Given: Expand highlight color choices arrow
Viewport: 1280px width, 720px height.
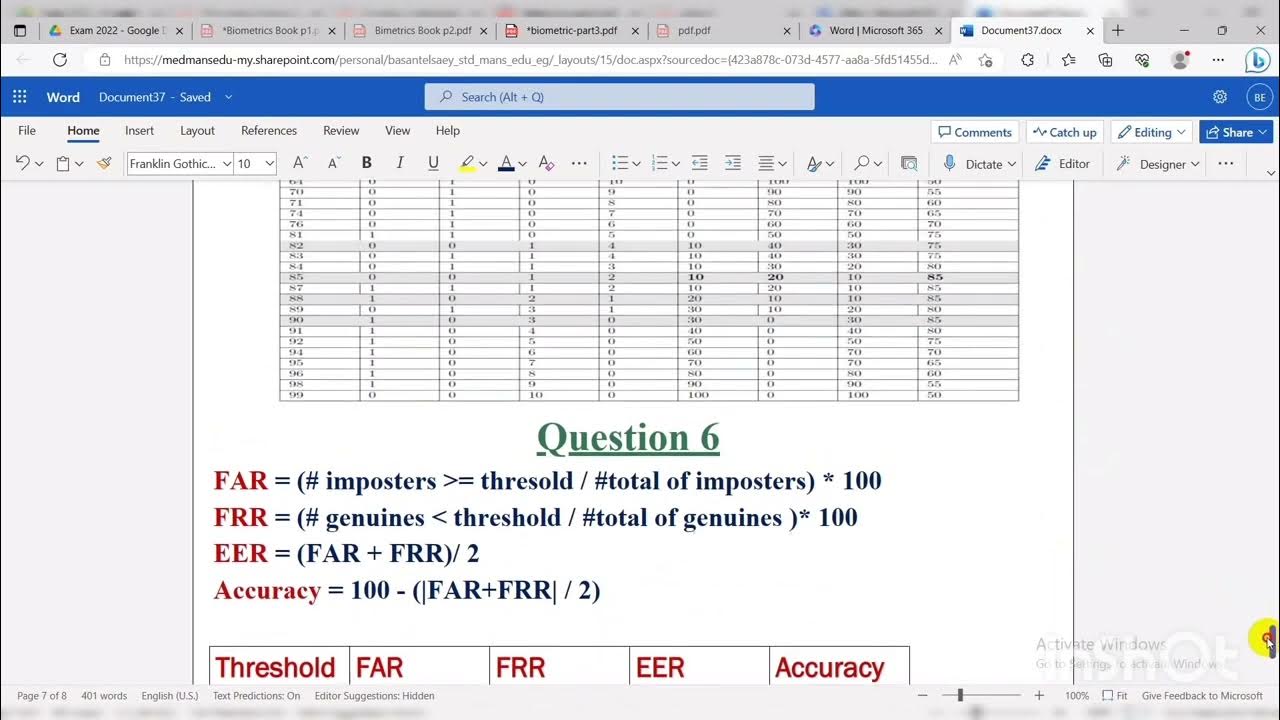Looking at the screenshot, I should point(483,164).
